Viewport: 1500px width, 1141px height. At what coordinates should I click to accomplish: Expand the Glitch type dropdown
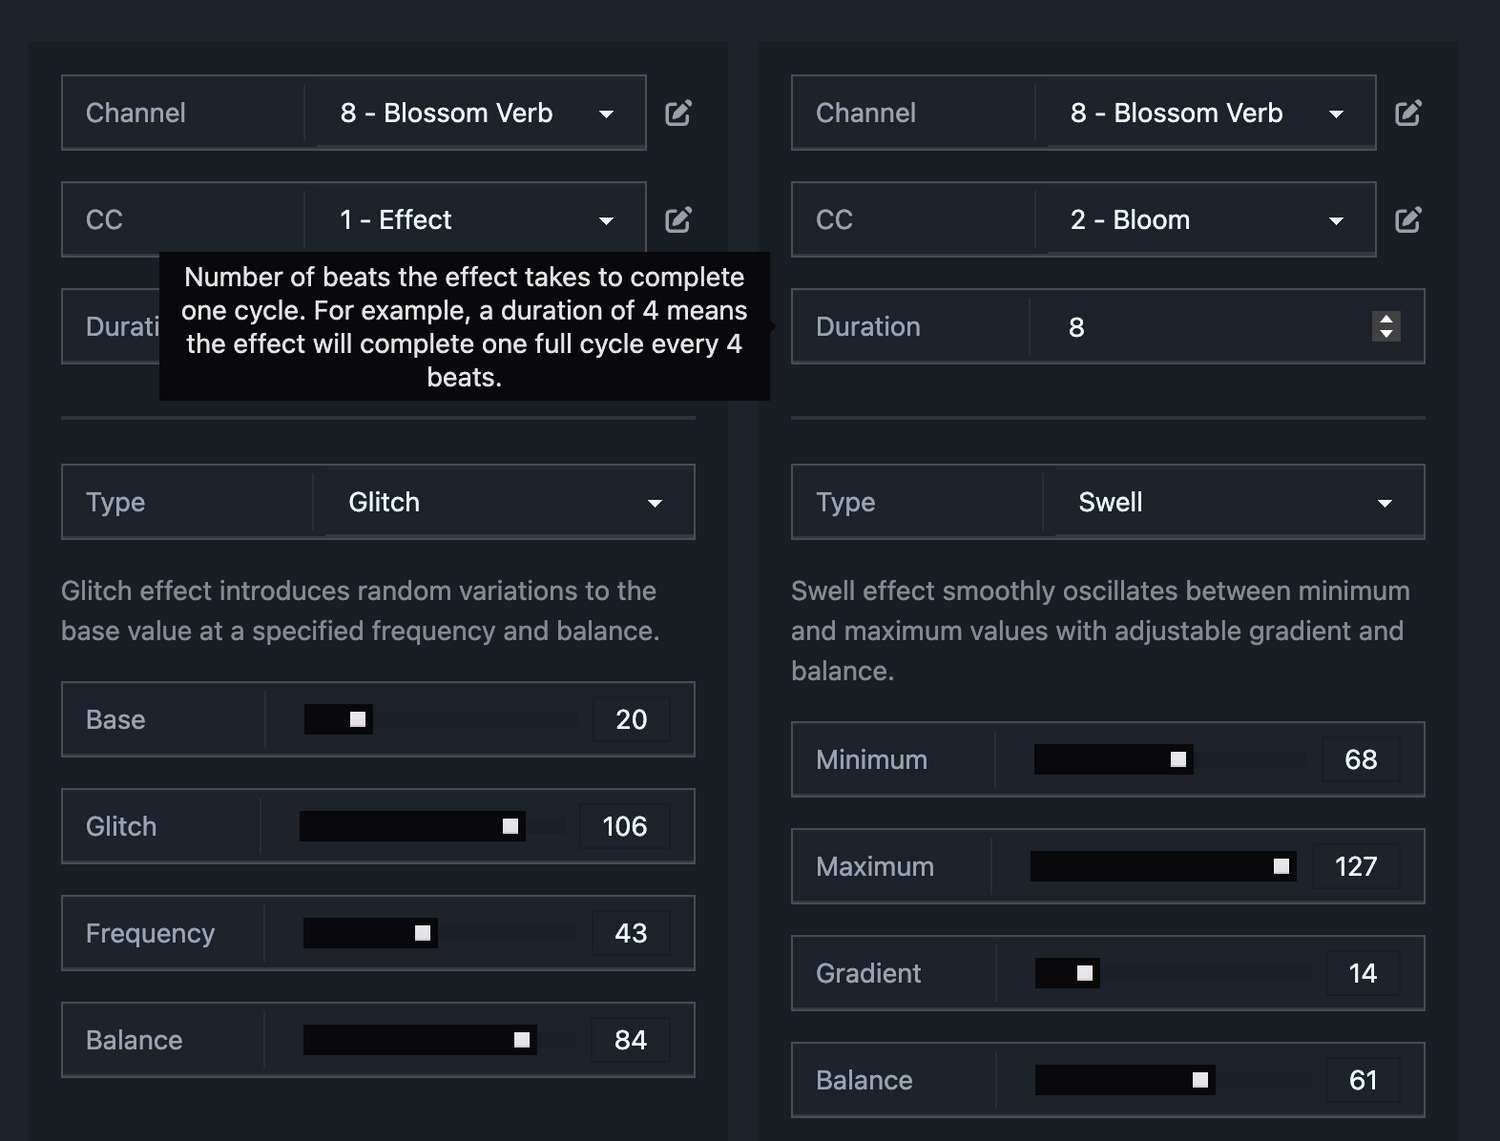pos(505,502)
